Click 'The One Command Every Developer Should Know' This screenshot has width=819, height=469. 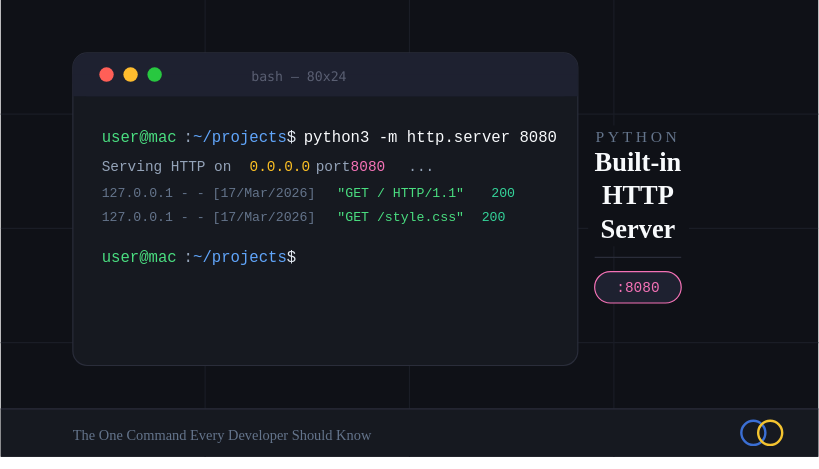222,435
